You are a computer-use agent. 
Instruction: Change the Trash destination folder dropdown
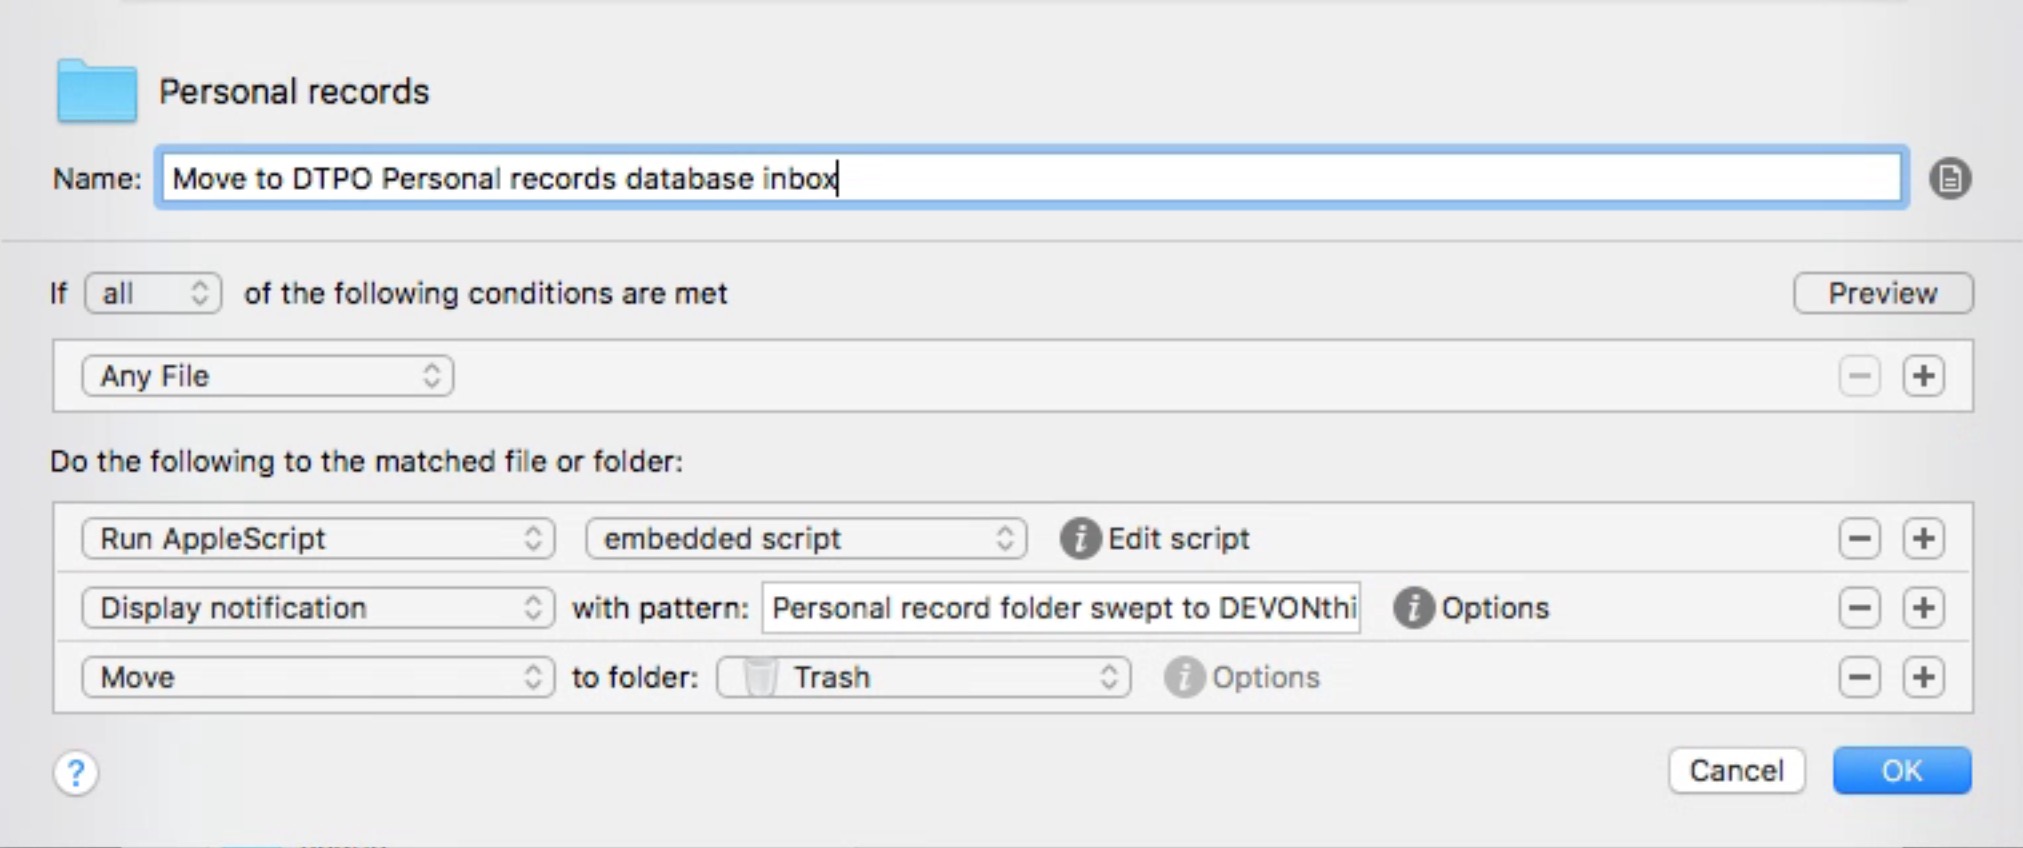point(923,678)
